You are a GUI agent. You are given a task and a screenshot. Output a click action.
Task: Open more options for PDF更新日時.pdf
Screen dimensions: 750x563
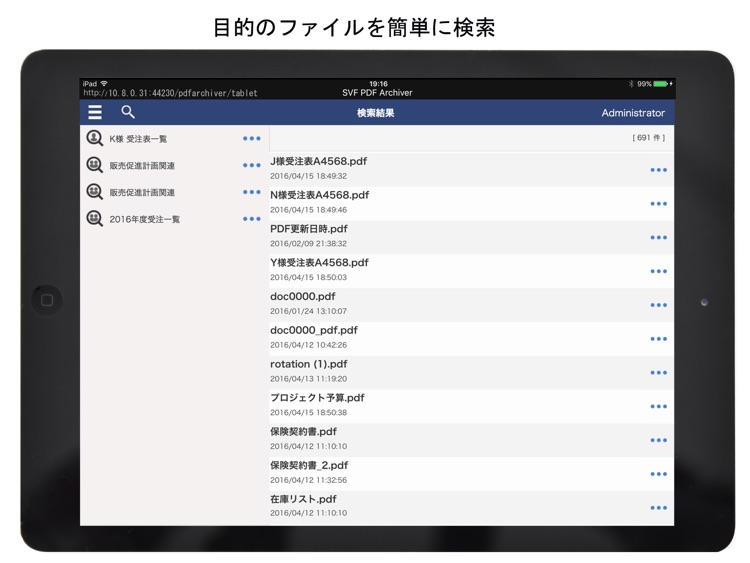pos(659,237)
